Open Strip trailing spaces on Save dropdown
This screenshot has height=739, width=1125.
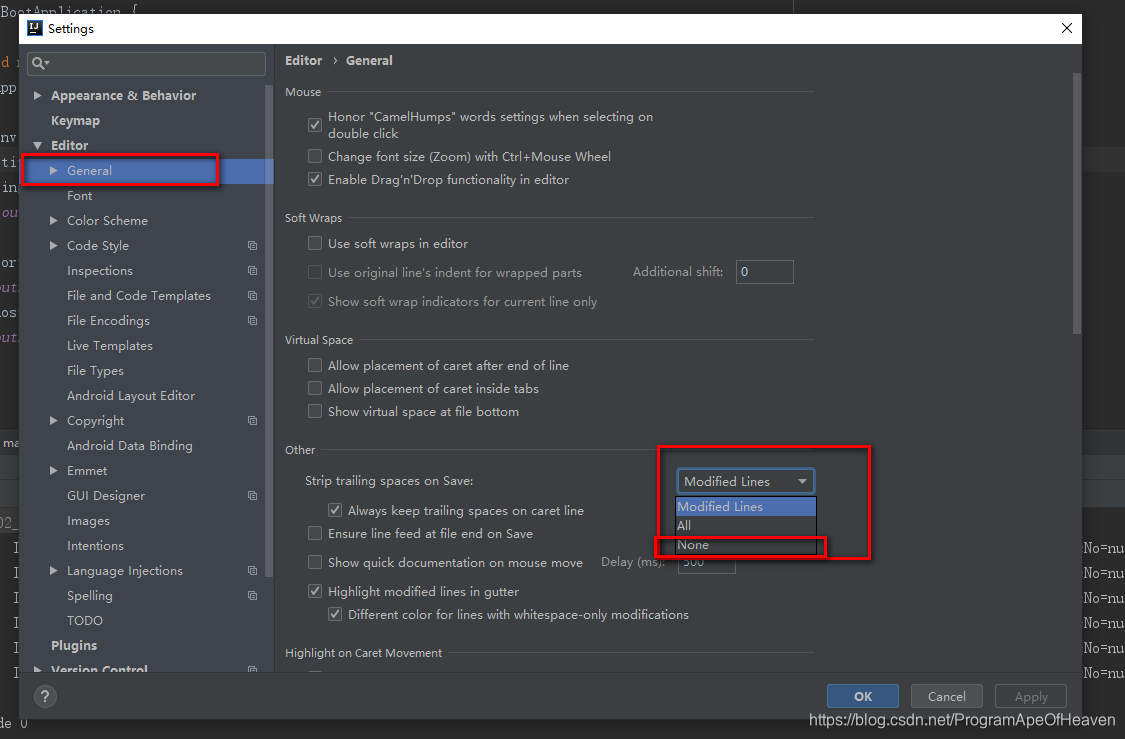coord(745,481)
